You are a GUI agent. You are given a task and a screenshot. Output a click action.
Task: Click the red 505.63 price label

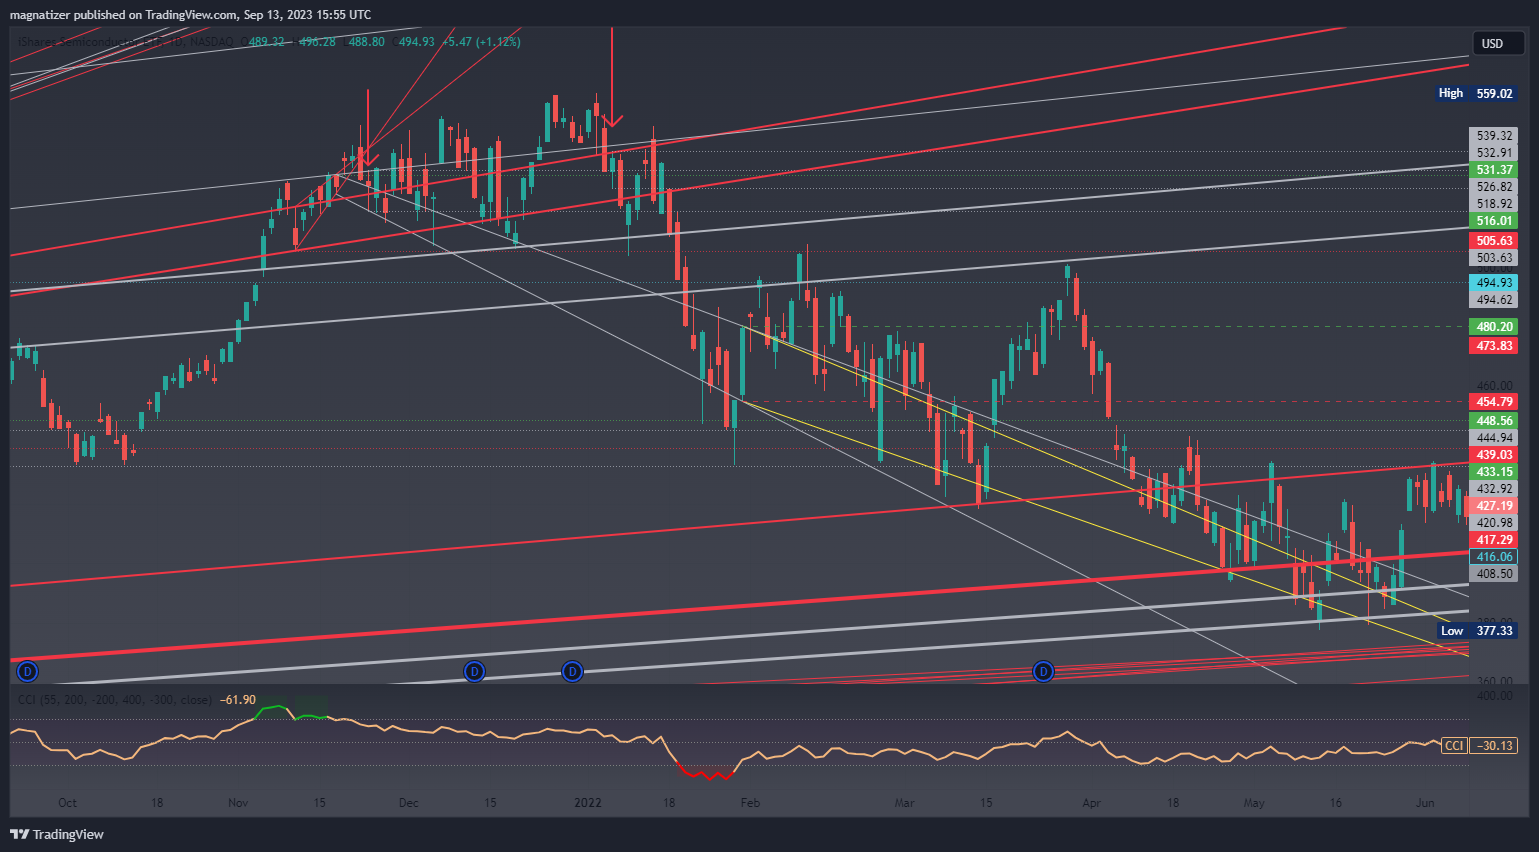tap(1494, 241)
